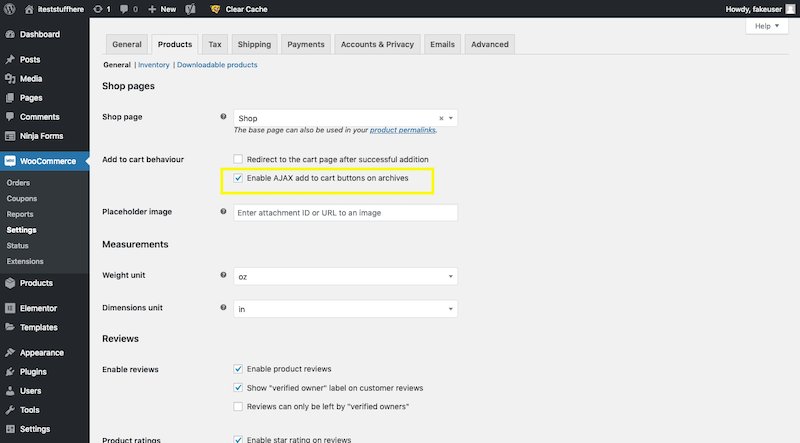Open the Dimensions unit dropdown
The image size is (800, 443).
(345, 309)
